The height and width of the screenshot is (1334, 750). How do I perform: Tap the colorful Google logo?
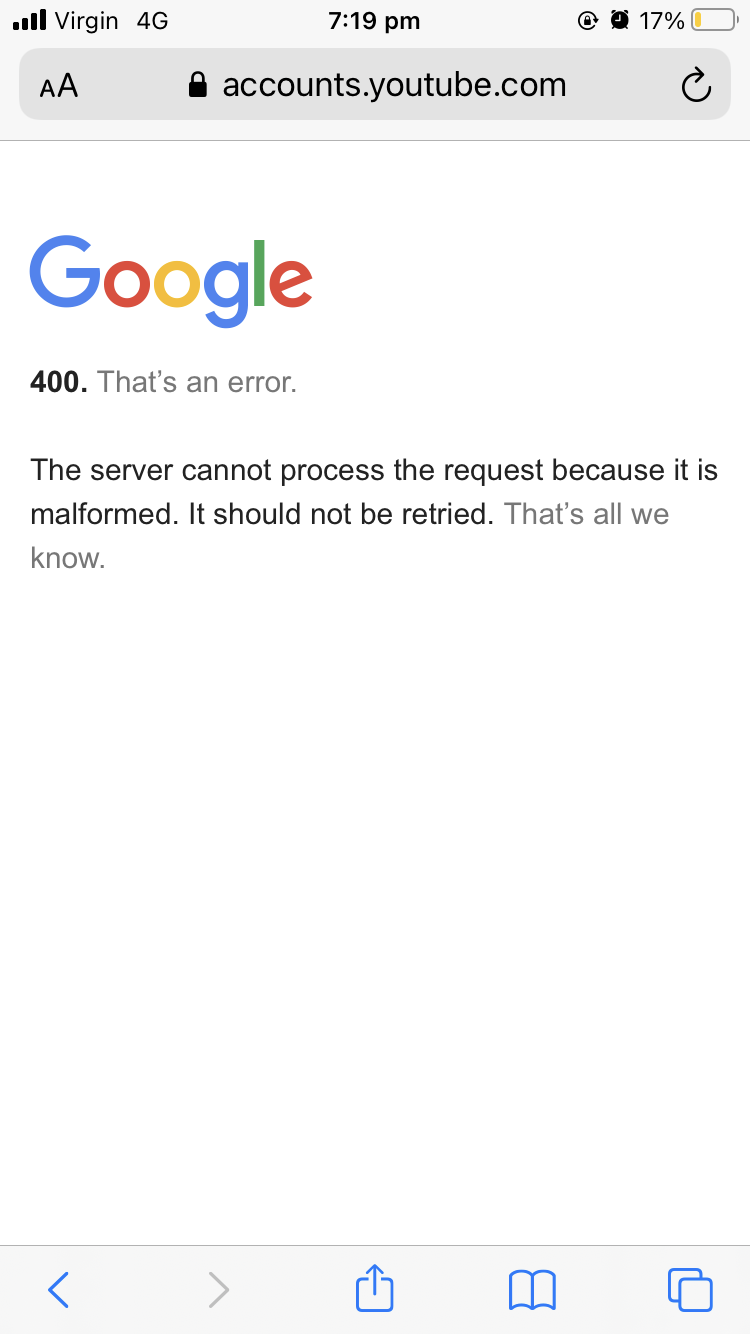tap(171, 281)
